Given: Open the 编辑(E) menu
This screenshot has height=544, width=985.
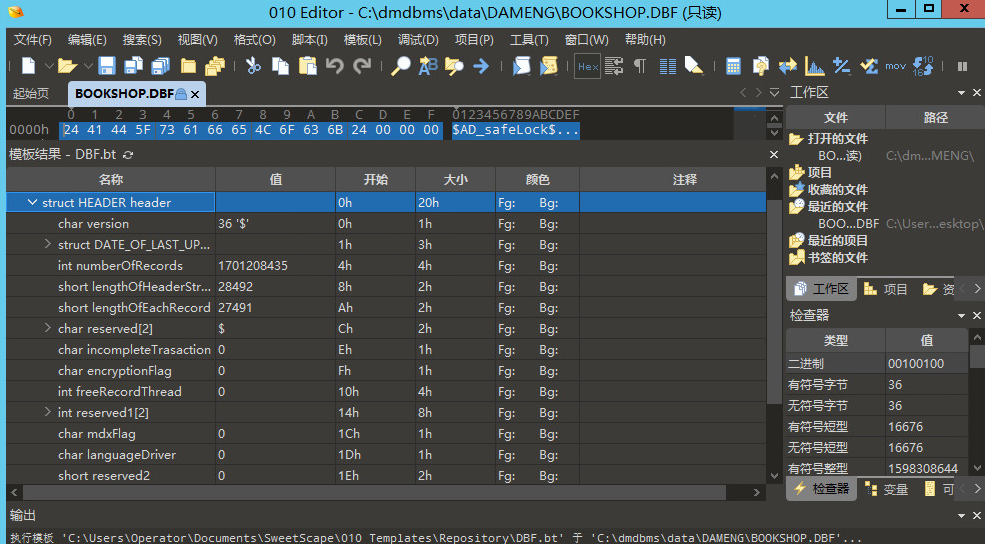Looking at the screenshot, I should point(87,40).
